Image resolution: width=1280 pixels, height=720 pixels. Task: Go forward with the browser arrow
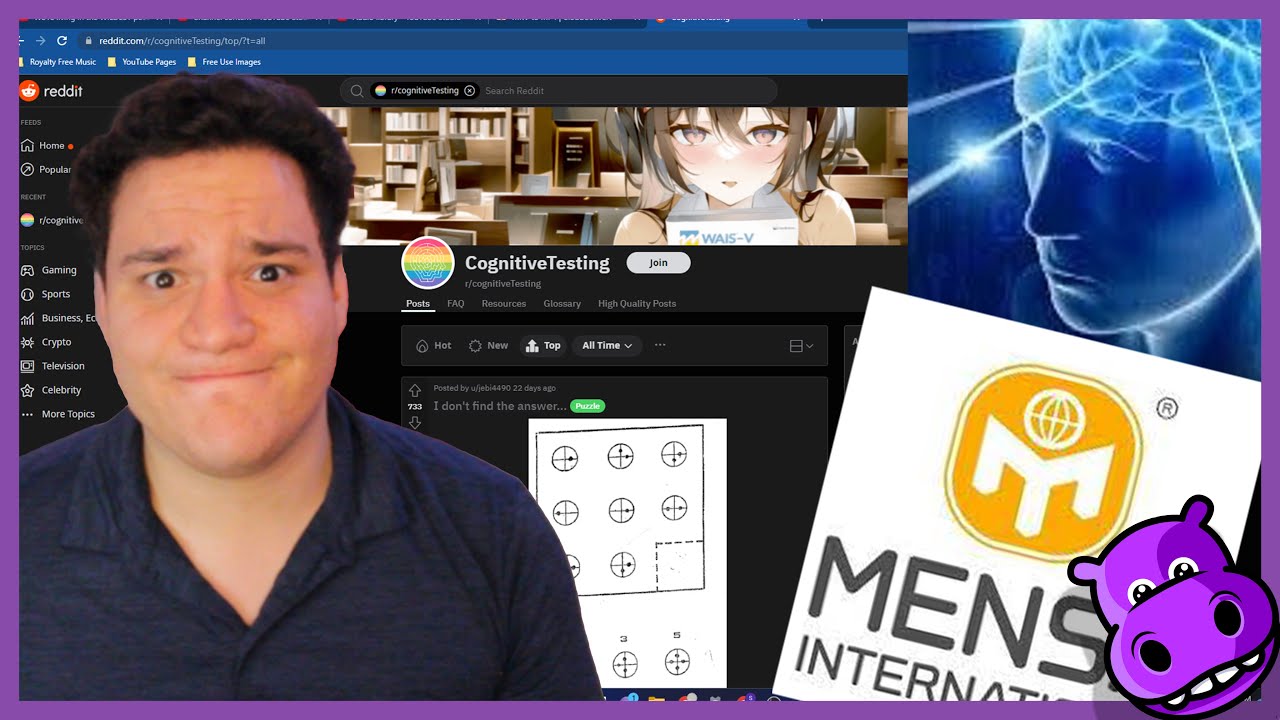[40, 41]
